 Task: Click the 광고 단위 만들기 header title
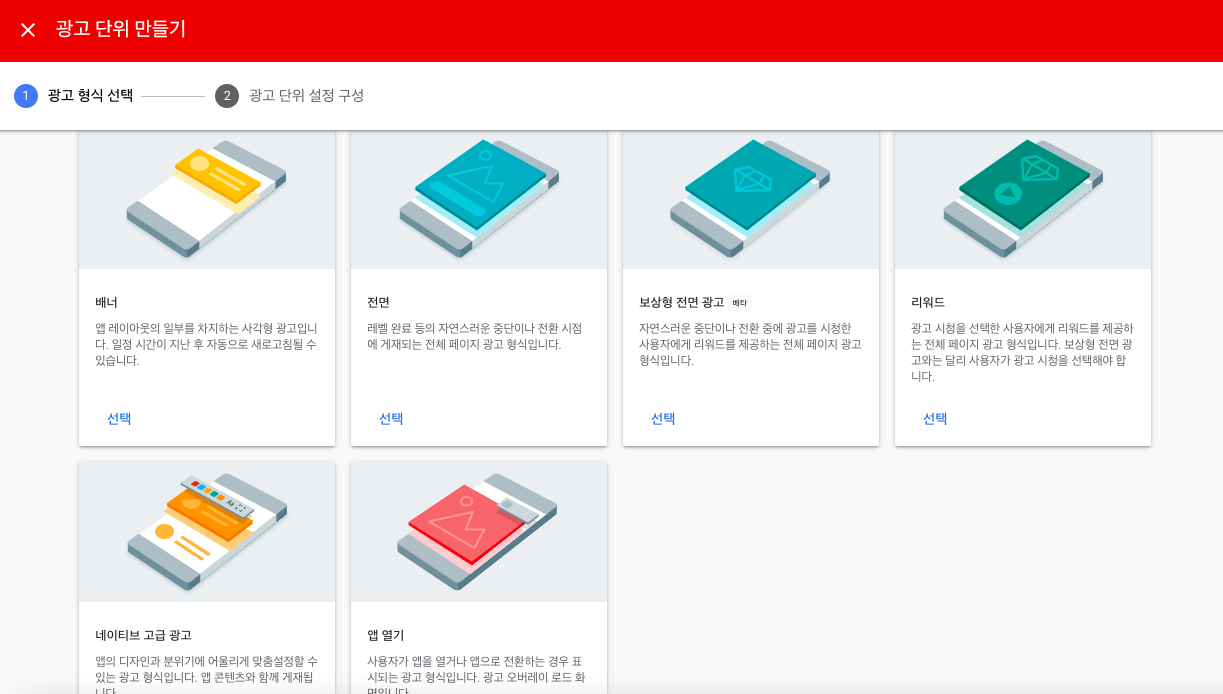(x=121, y=29)
